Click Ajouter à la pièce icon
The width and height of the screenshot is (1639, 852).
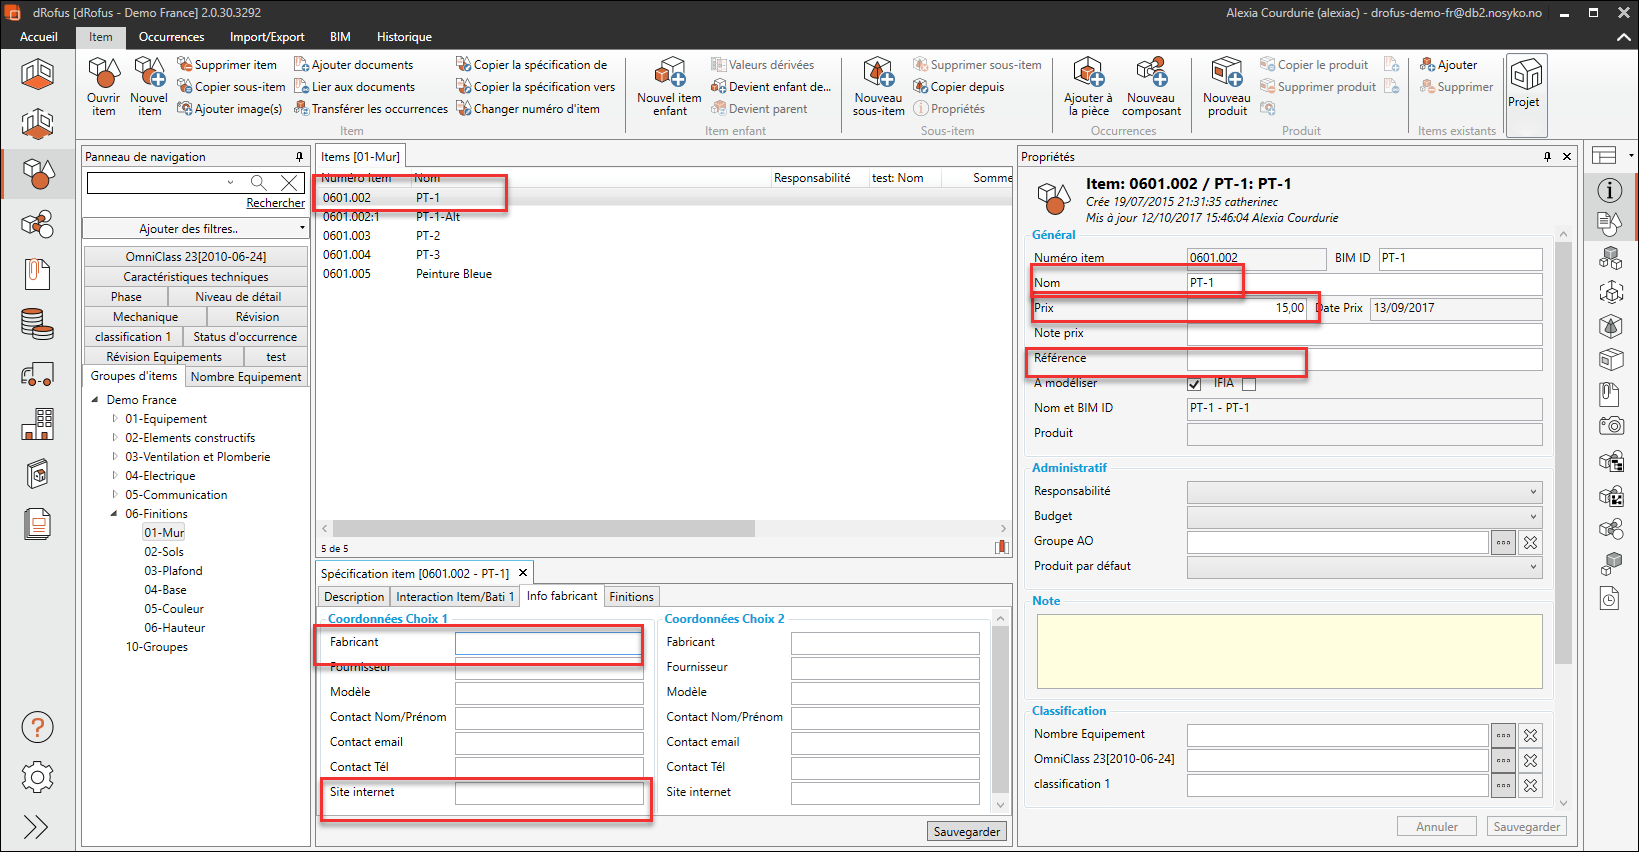tap(1088, 75)
